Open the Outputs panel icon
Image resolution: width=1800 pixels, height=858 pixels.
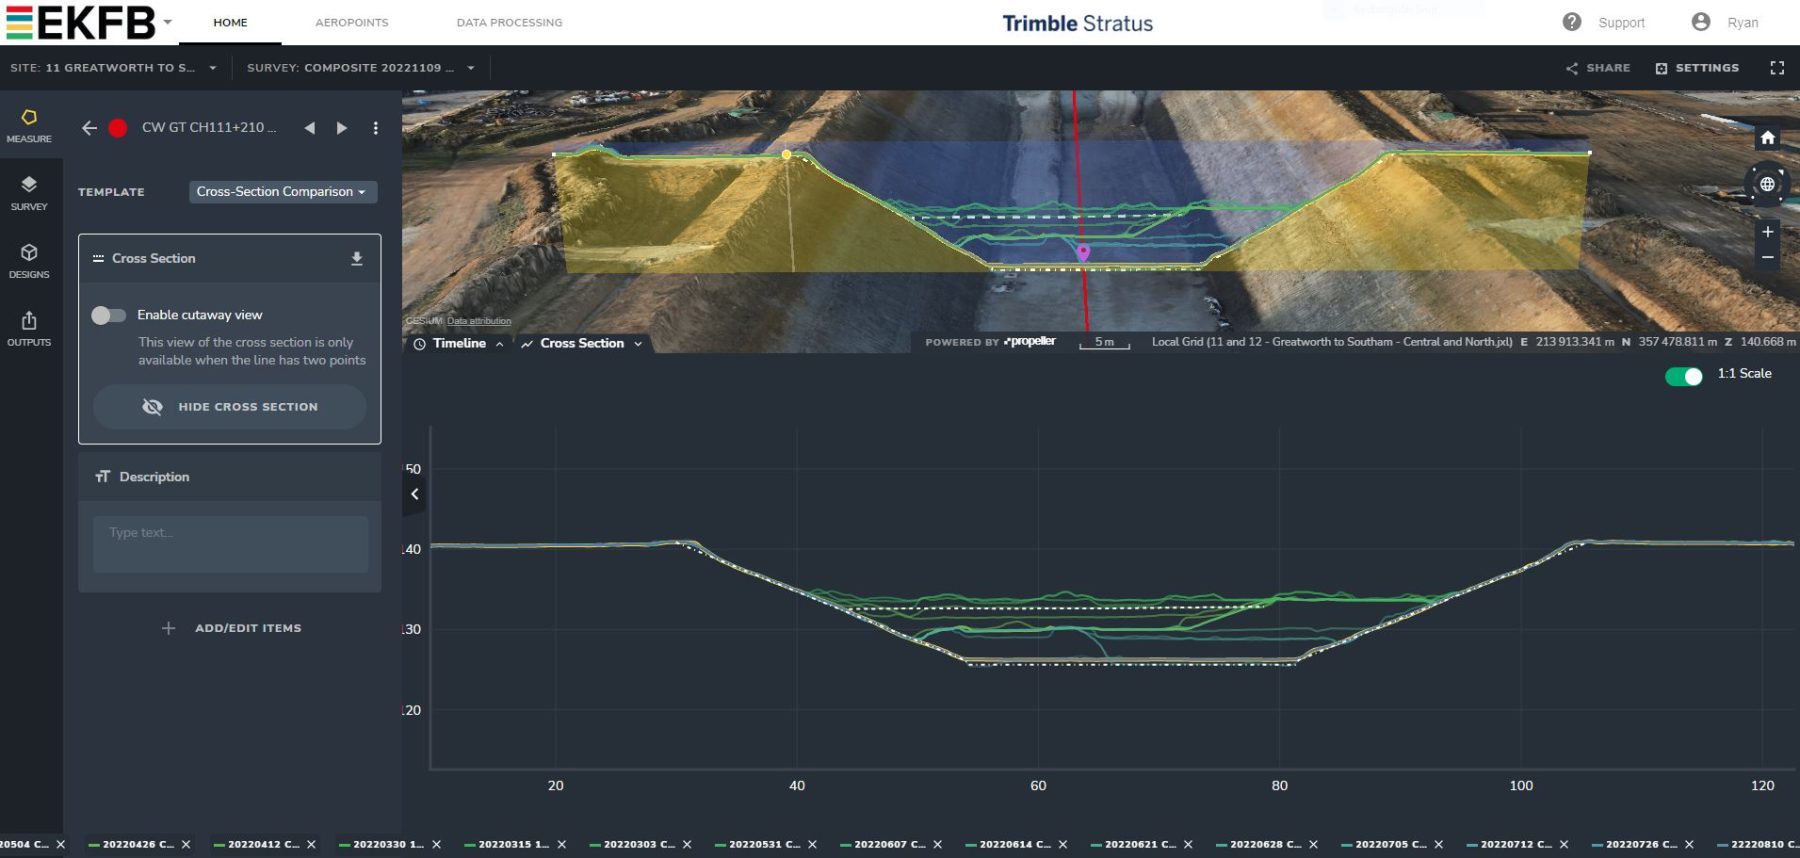point(29,329)
